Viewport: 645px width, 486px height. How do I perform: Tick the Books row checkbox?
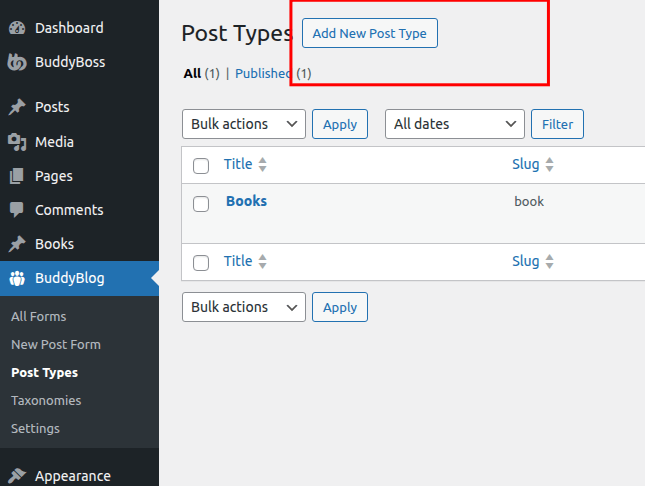201,204
